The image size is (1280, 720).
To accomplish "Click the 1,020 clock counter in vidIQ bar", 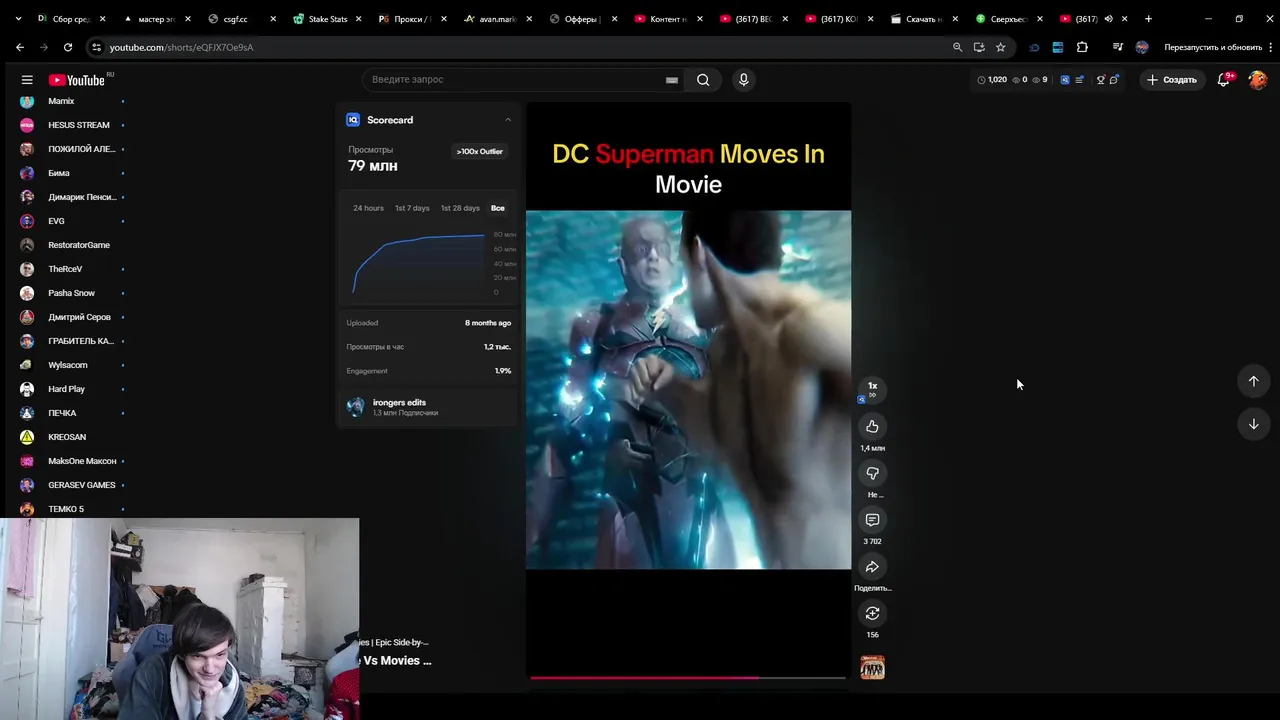I will (992, 80).
